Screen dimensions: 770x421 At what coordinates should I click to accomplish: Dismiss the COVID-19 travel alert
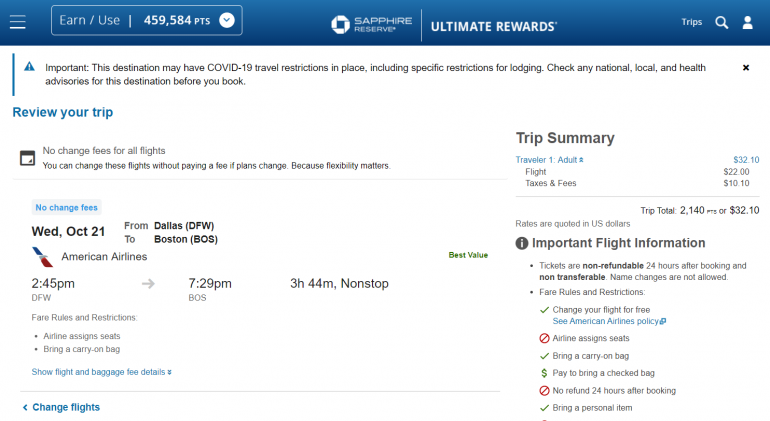point(746,68)
